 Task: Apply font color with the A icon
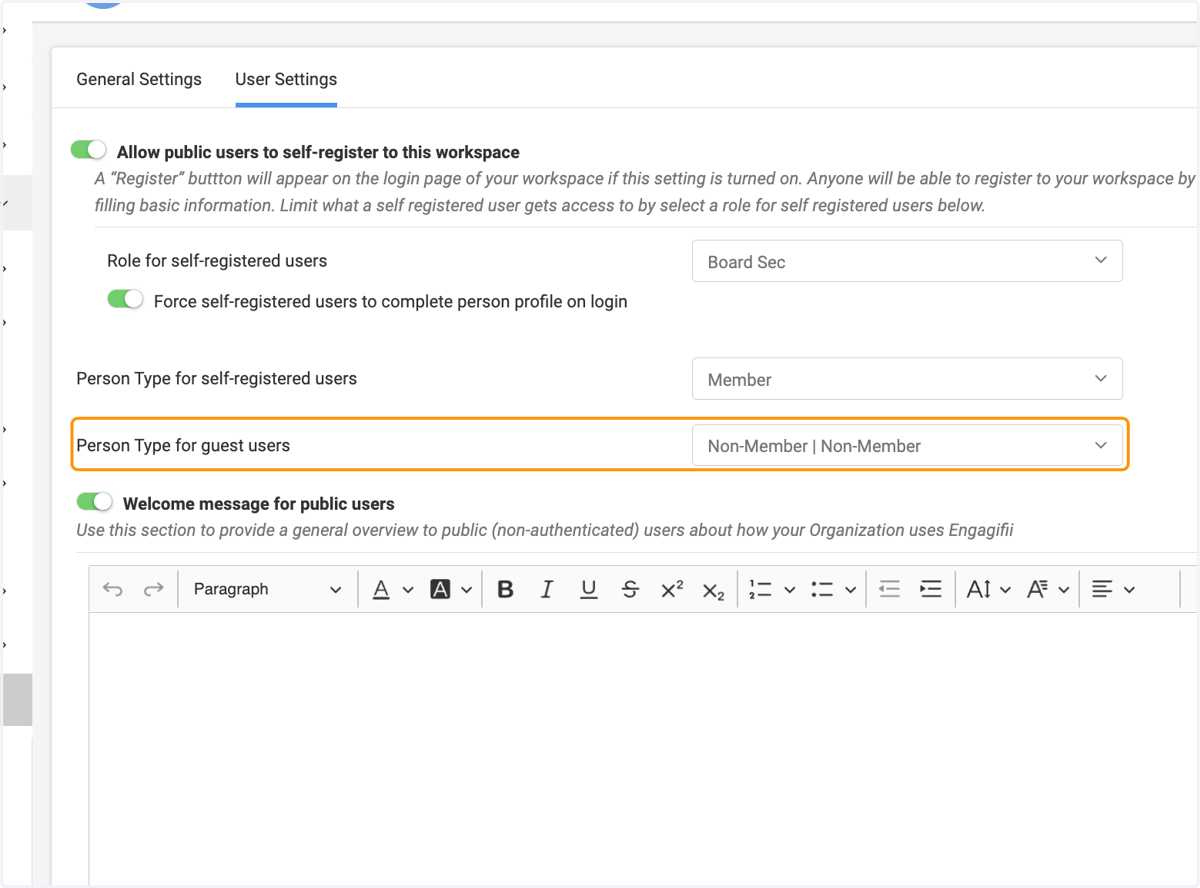[381, 590]
